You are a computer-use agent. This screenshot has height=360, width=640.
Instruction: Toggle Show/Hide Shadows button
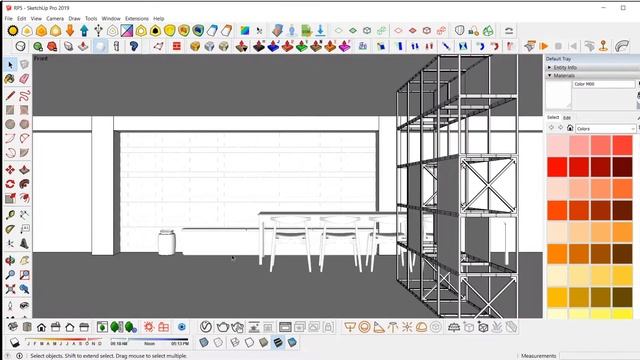(x=14, y=342)
